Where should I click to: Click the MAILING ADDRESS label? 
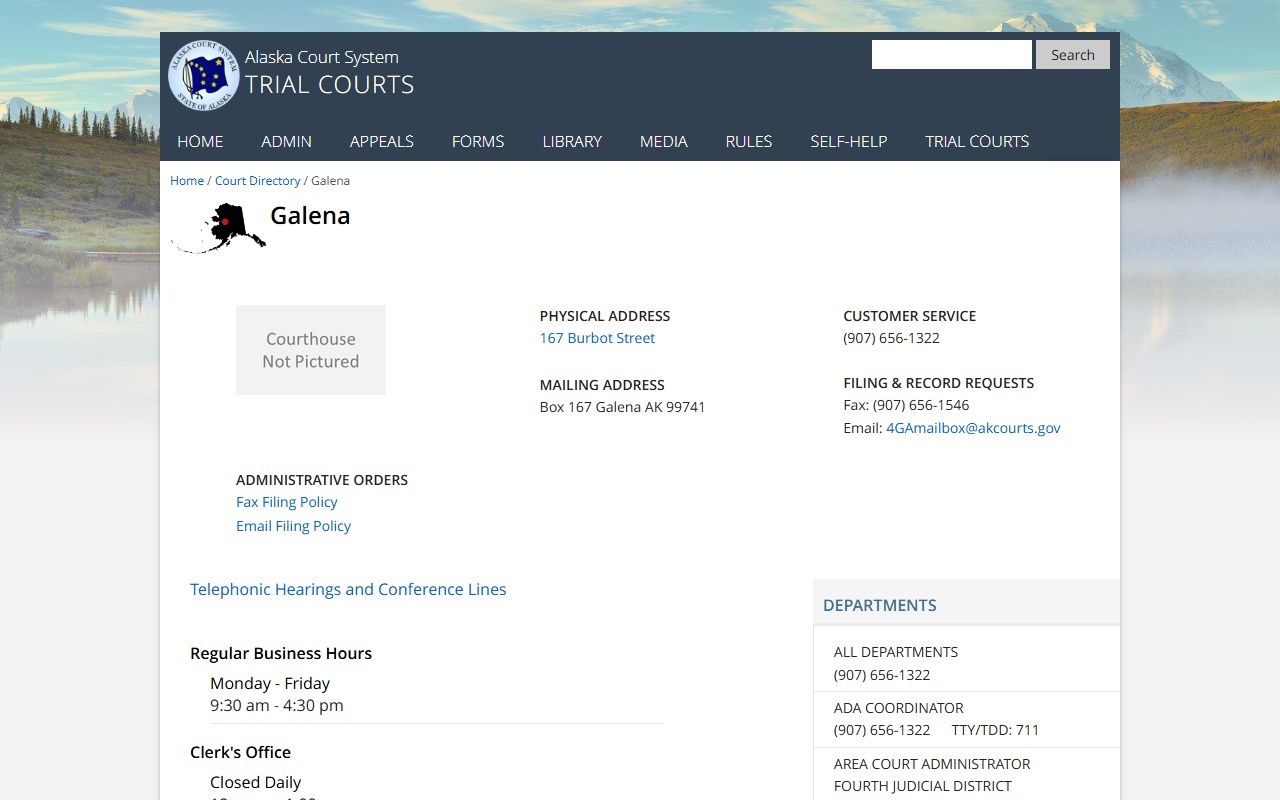tap(602, 385)
